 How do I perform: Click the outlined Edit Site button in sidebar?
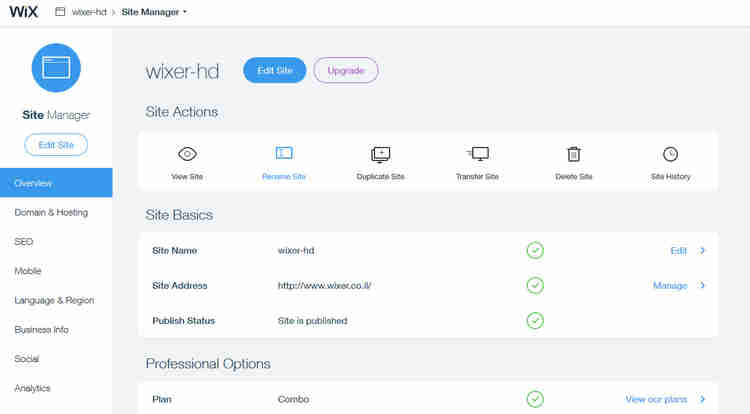pos(56,145)
